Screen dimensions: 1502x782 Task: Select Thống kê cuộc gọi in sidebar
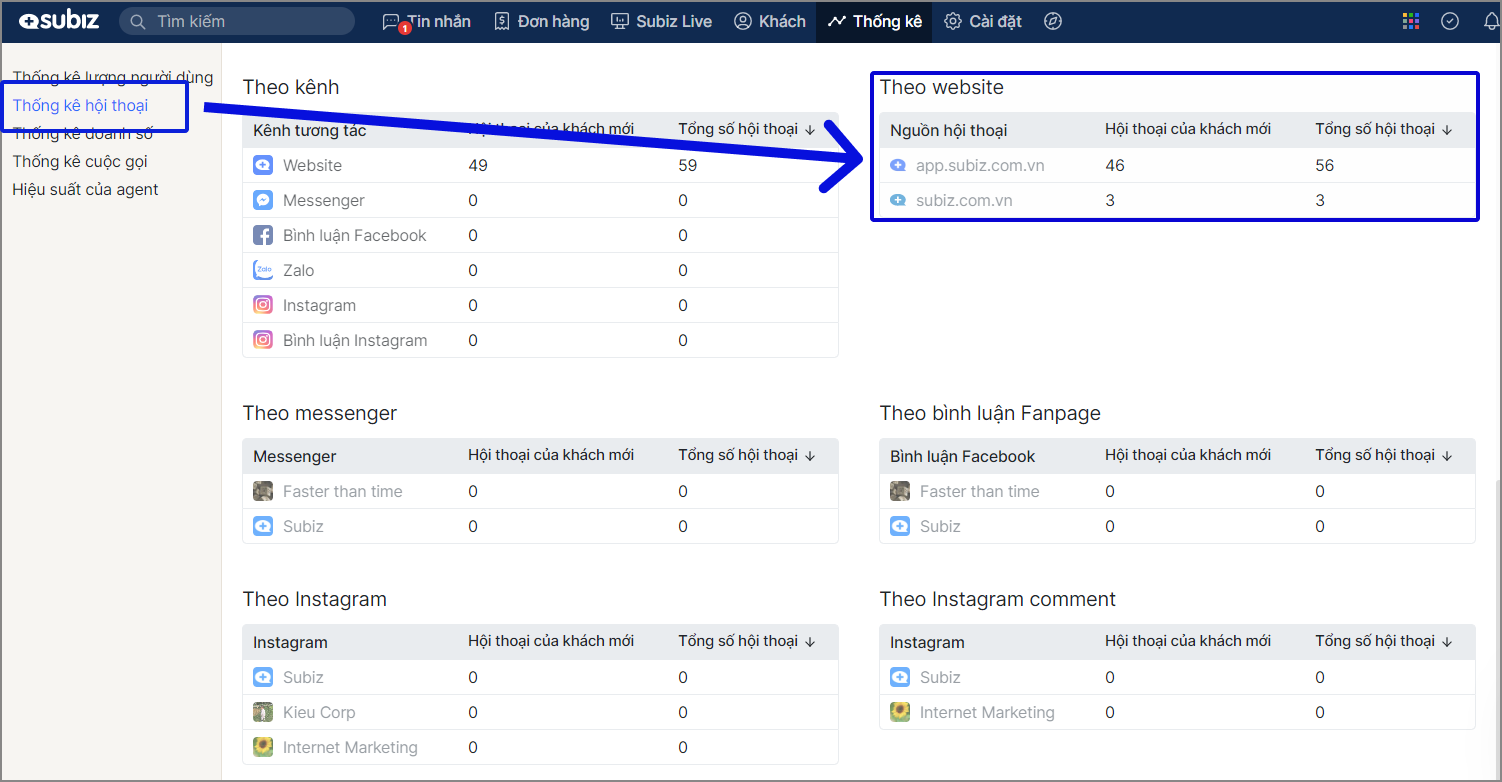pos(80,161)
